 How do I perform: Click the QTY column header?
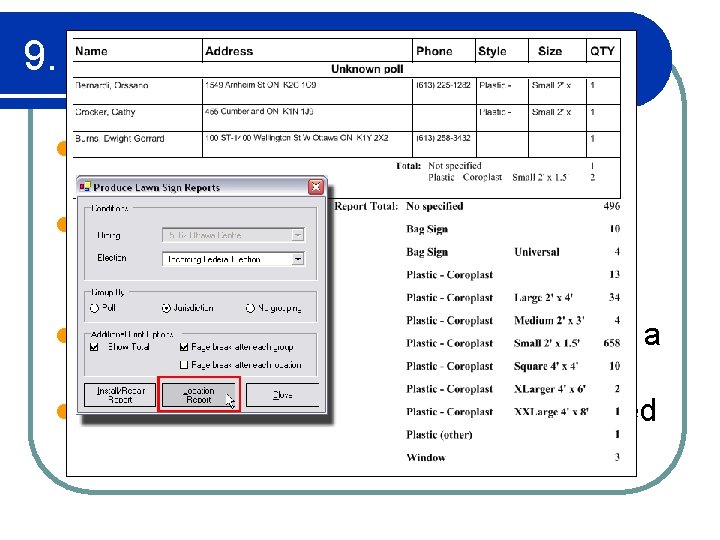click(602, 51)
